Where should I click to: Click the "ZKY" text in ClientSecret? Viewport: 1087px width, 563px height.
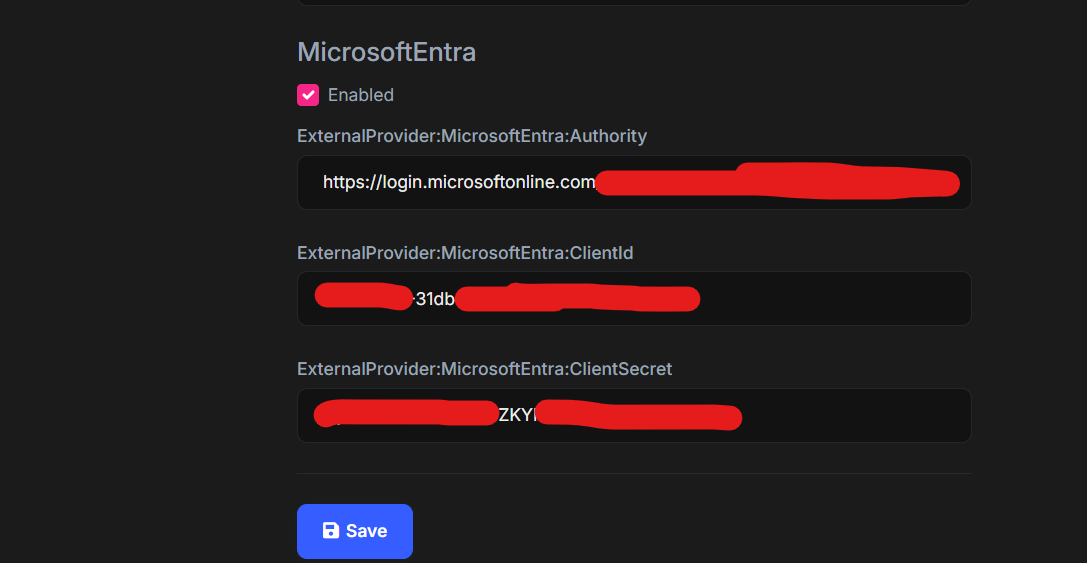click(515, 415)
